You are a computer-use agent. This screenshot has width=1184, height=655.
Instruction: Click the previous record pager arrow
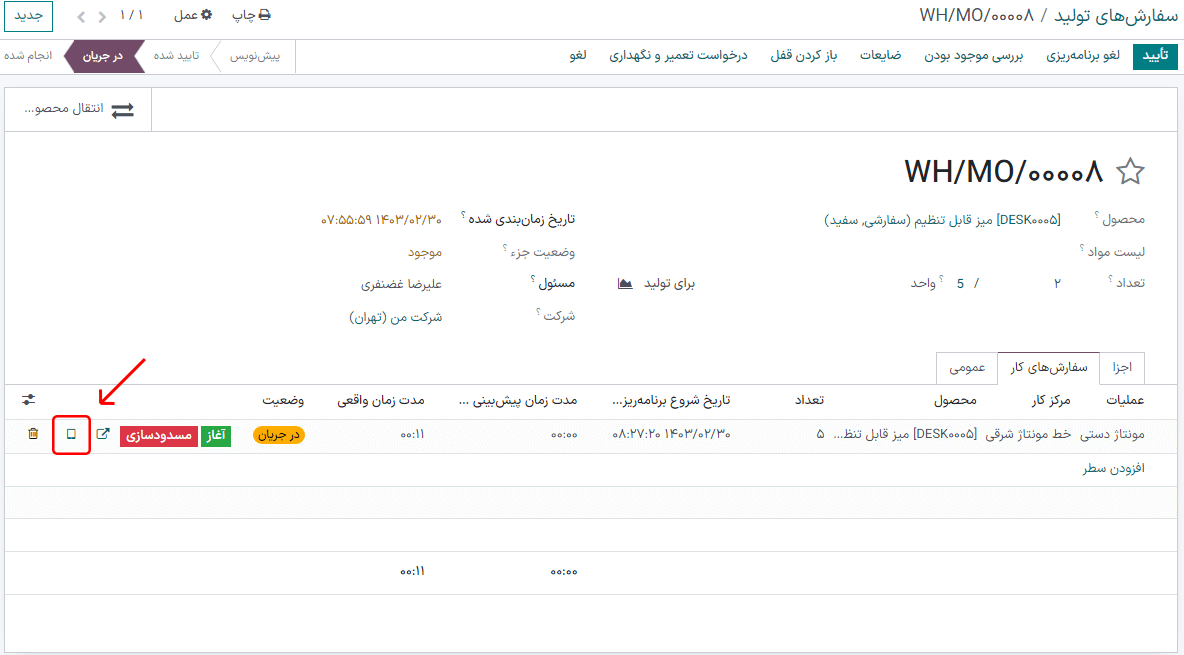pos(101,16)
